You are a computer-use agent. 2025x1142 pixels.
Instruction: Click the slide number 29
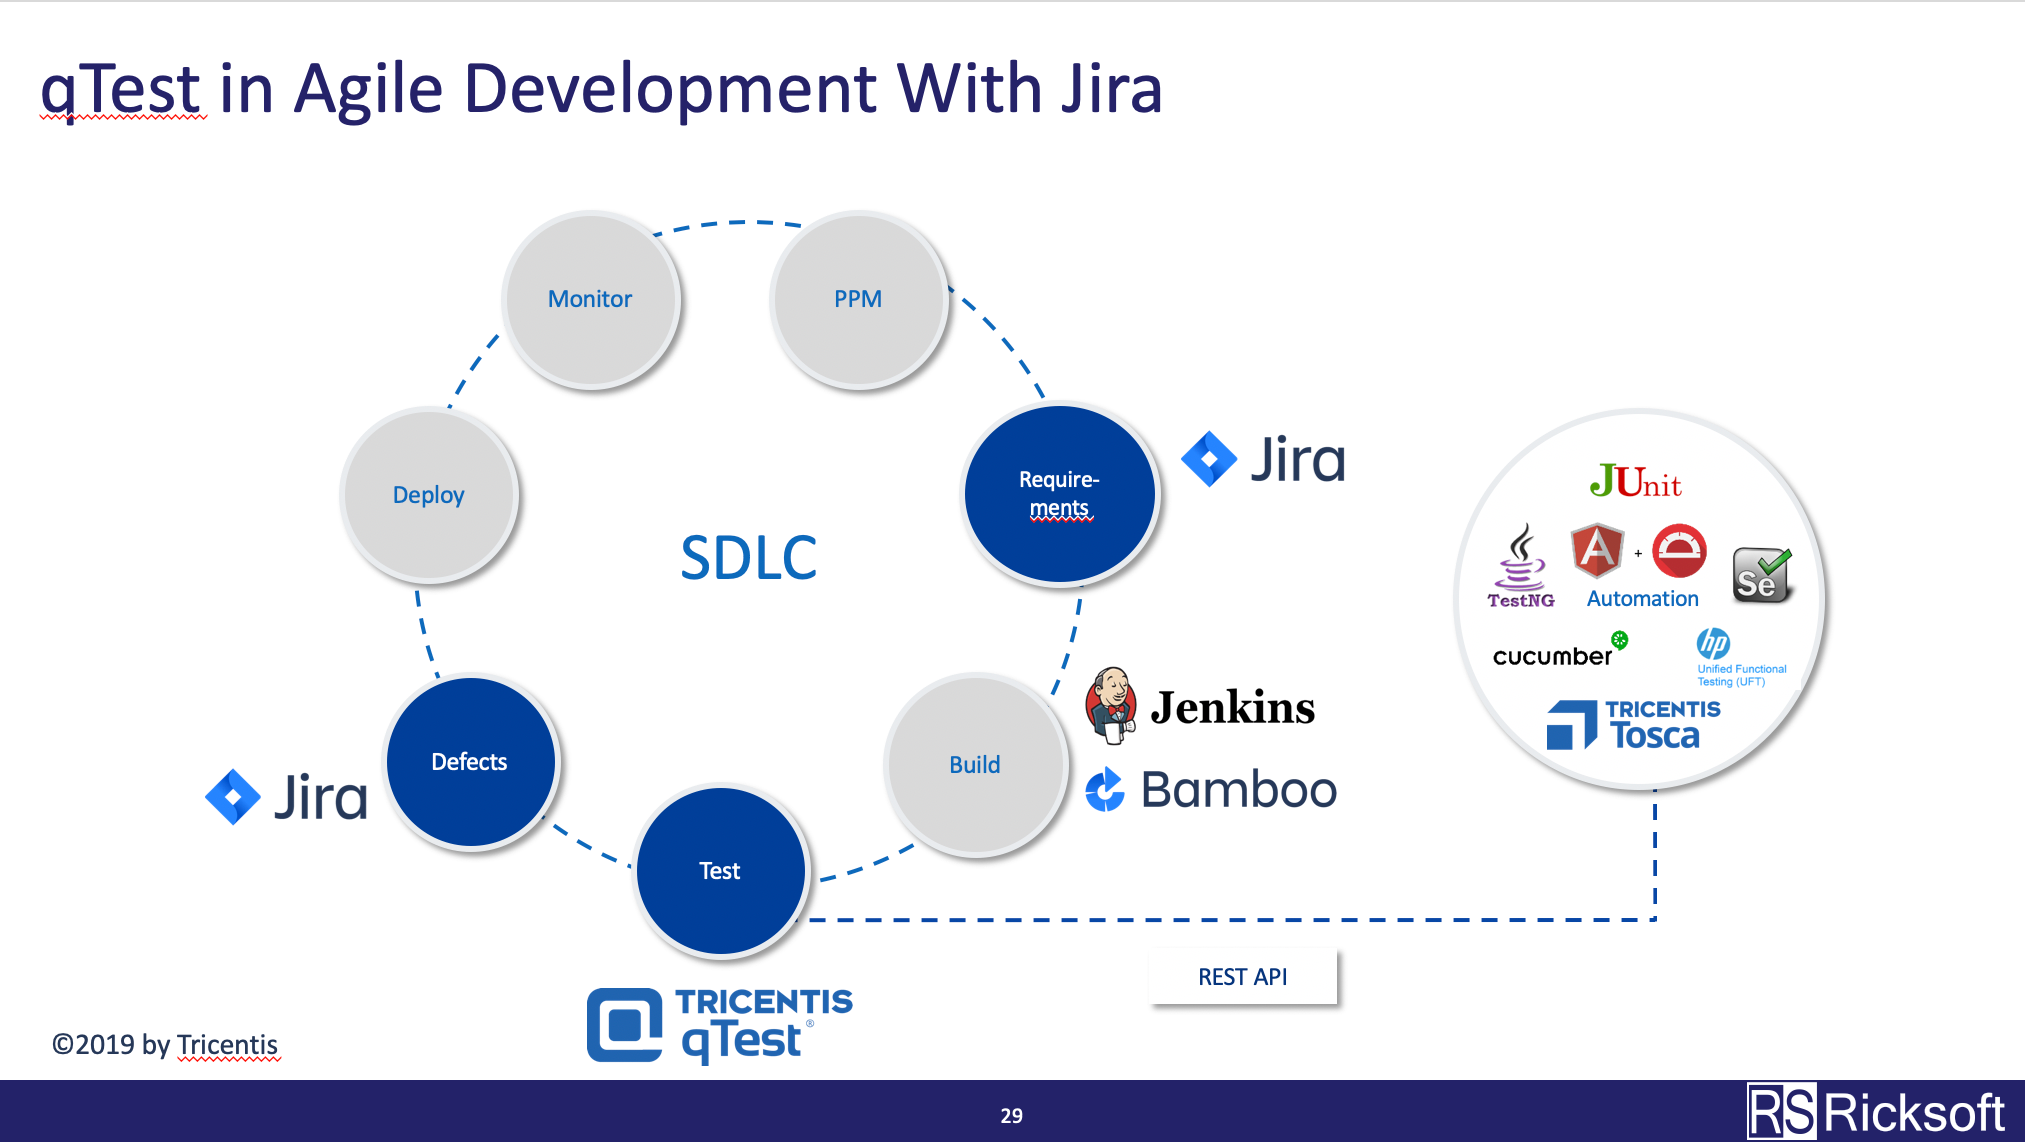point(1012,1116)
